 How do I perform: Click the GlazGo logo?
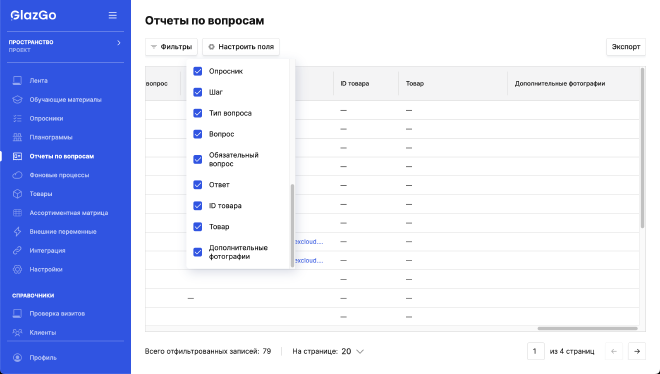[33, 15]
